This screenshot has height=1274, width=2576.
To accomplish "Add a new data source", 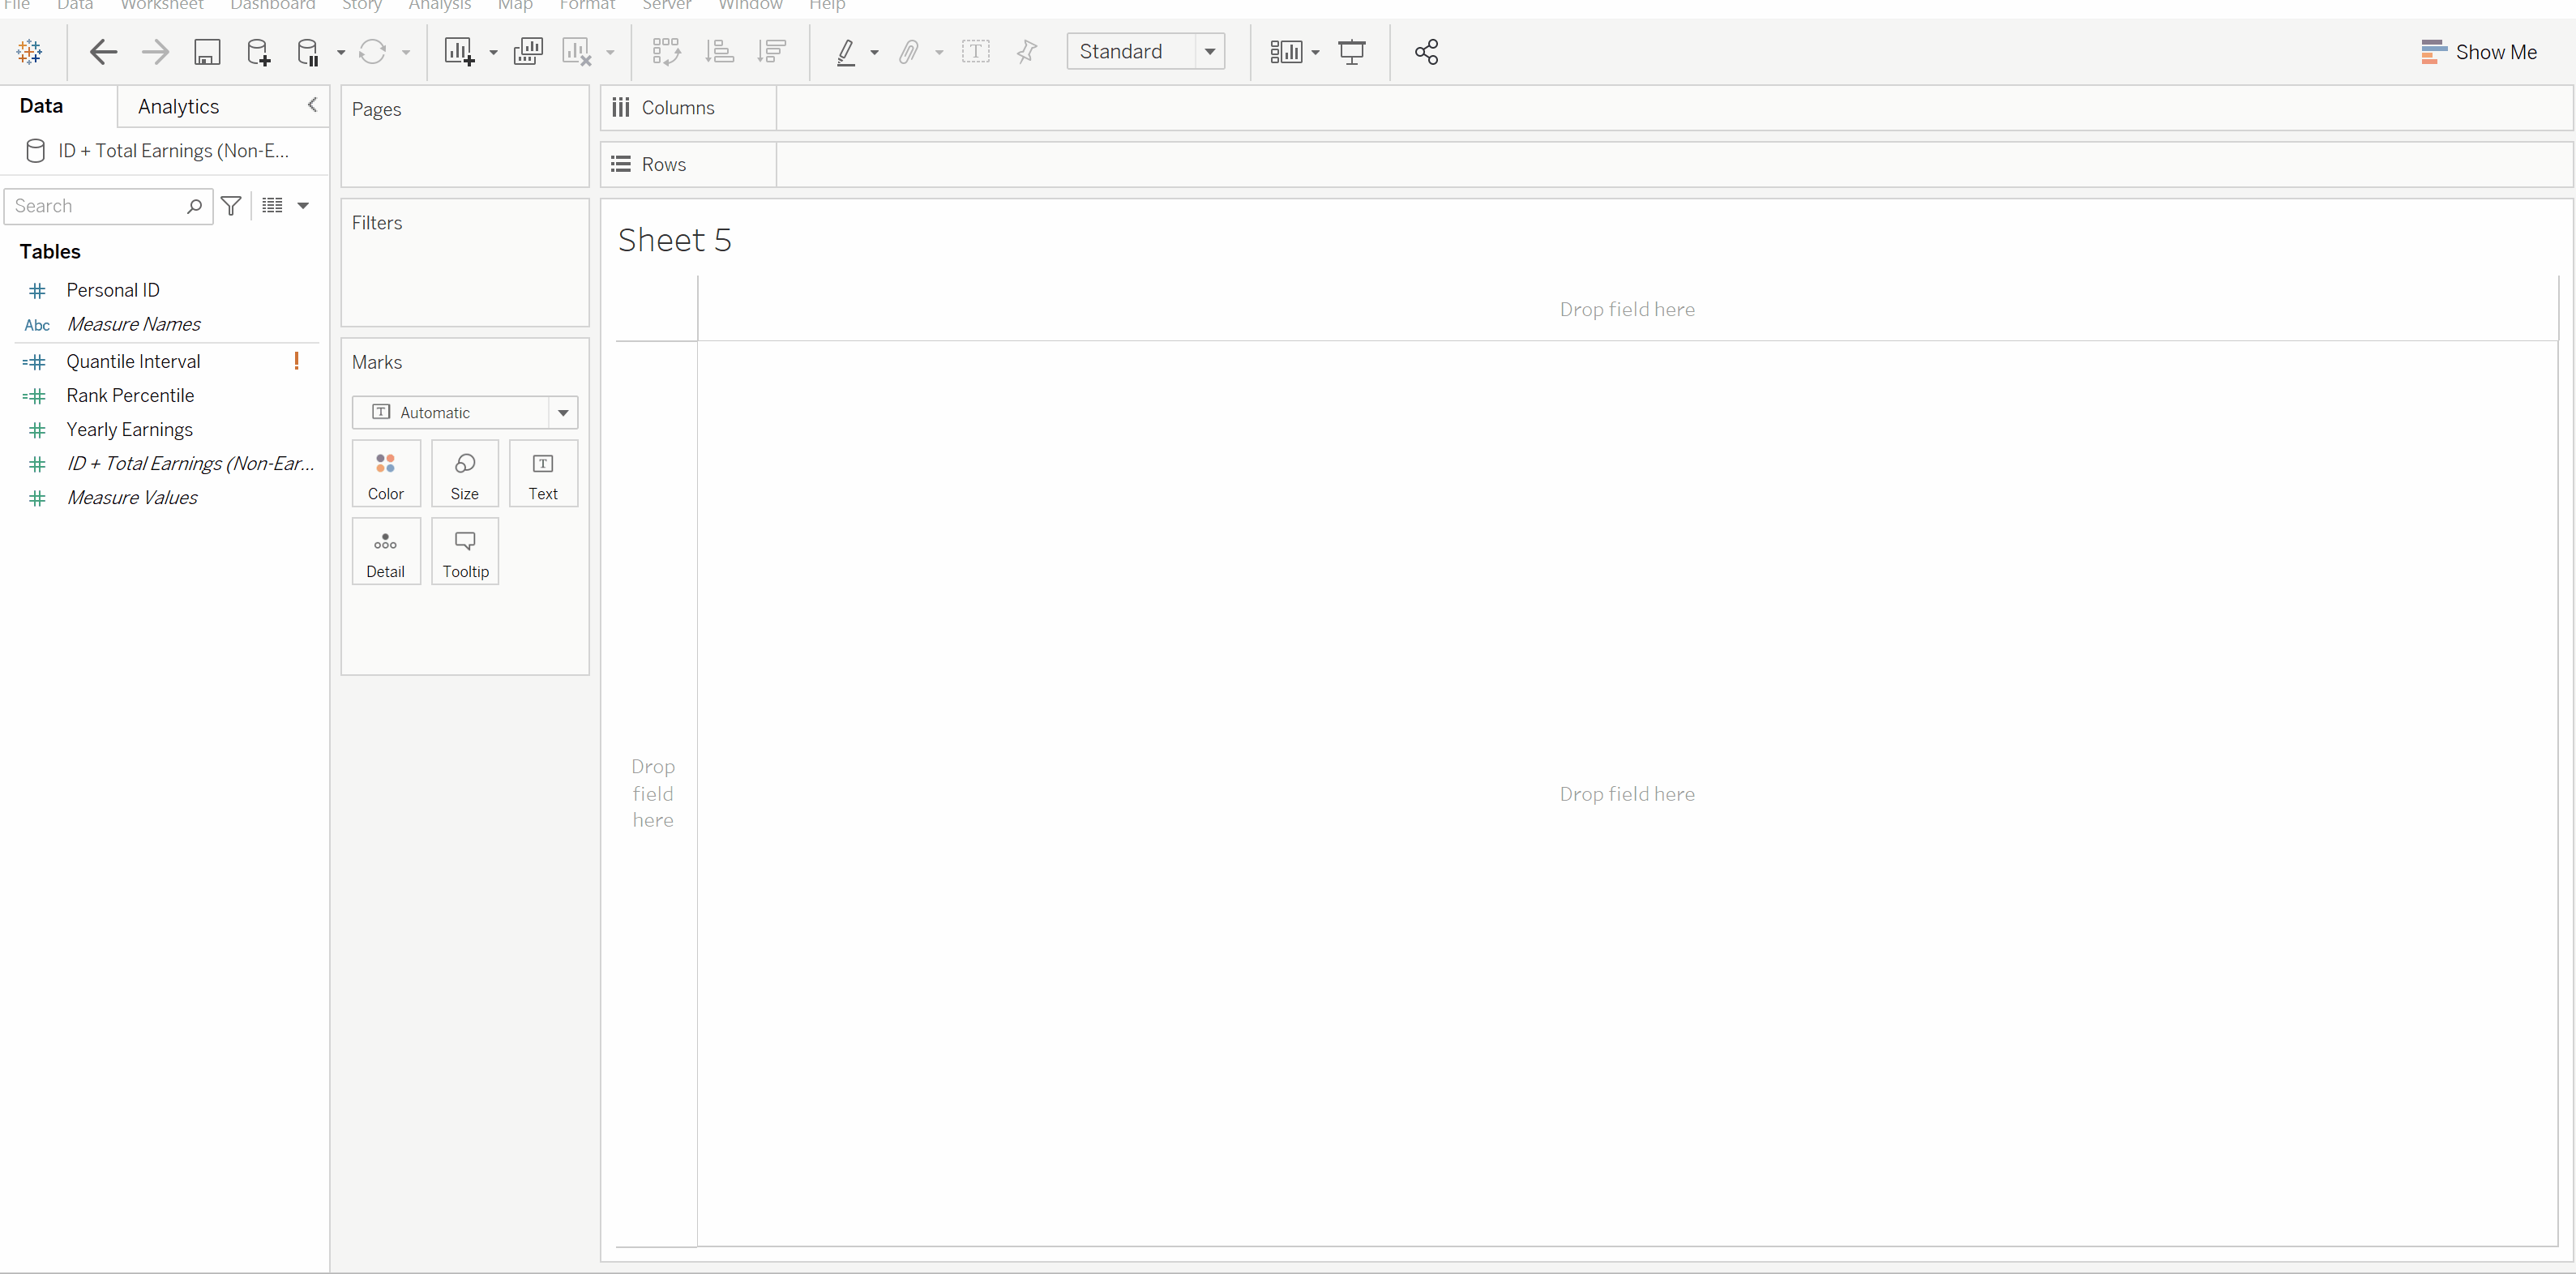I will click(258, 52).
